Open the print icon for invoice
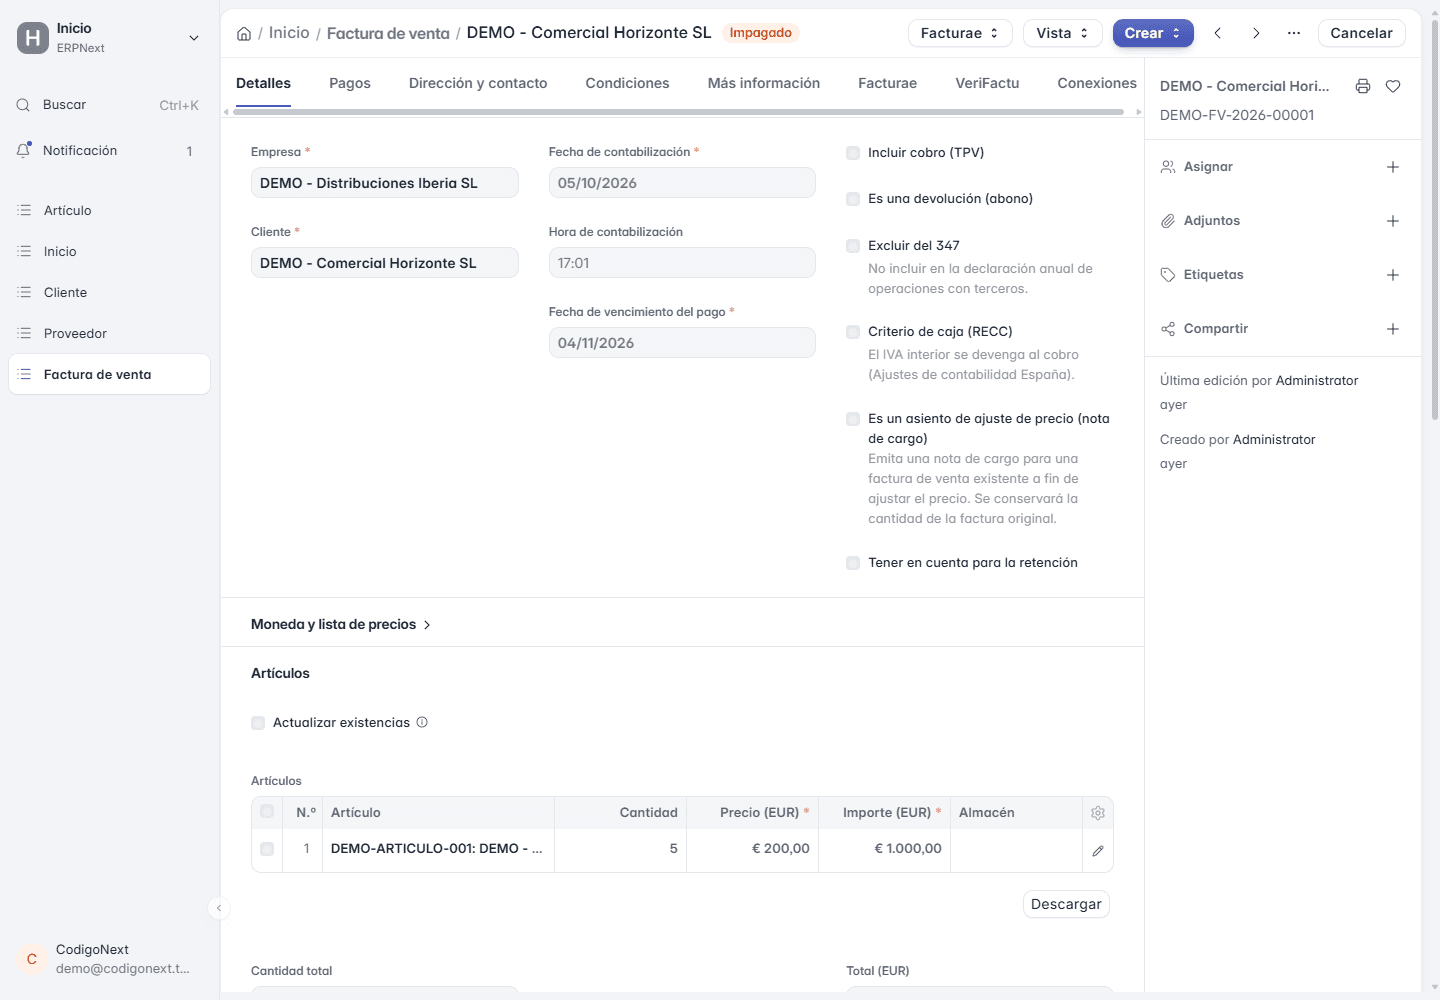The width and height of the screenshot is (1440, 1000). click(1362, 86)
